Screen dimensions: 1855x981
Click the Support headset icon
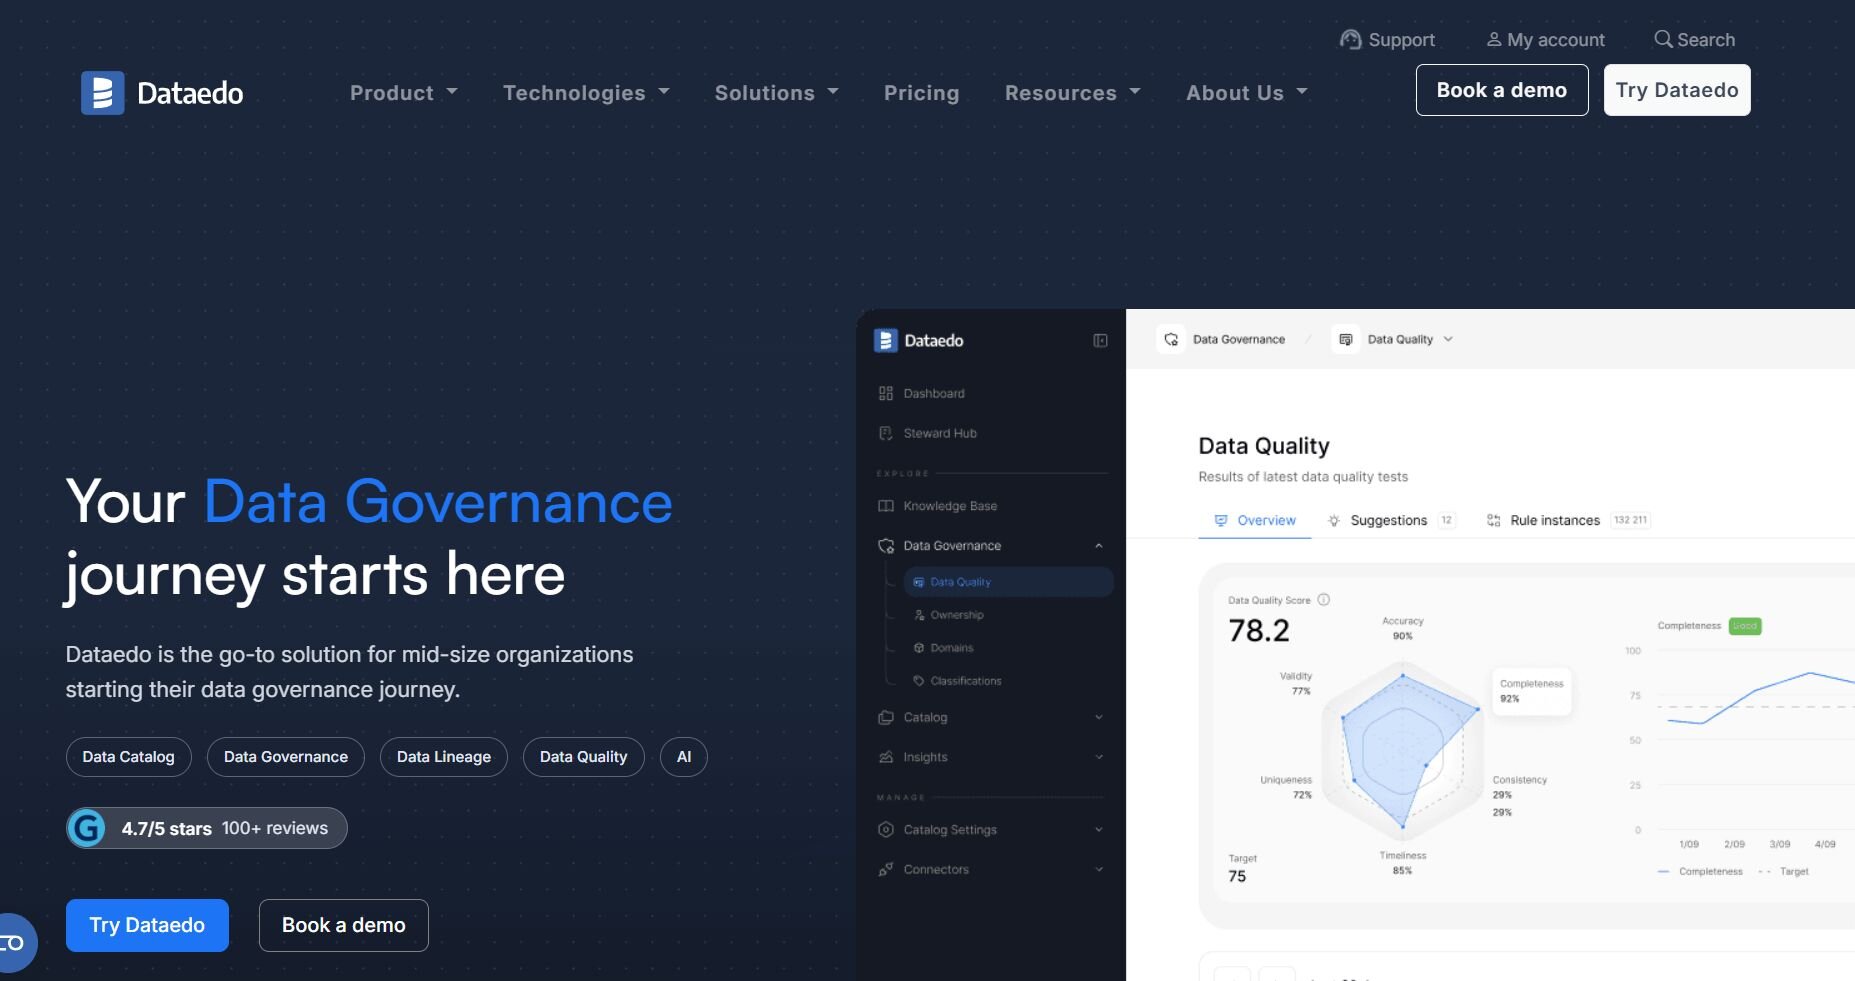point(1350,39)
